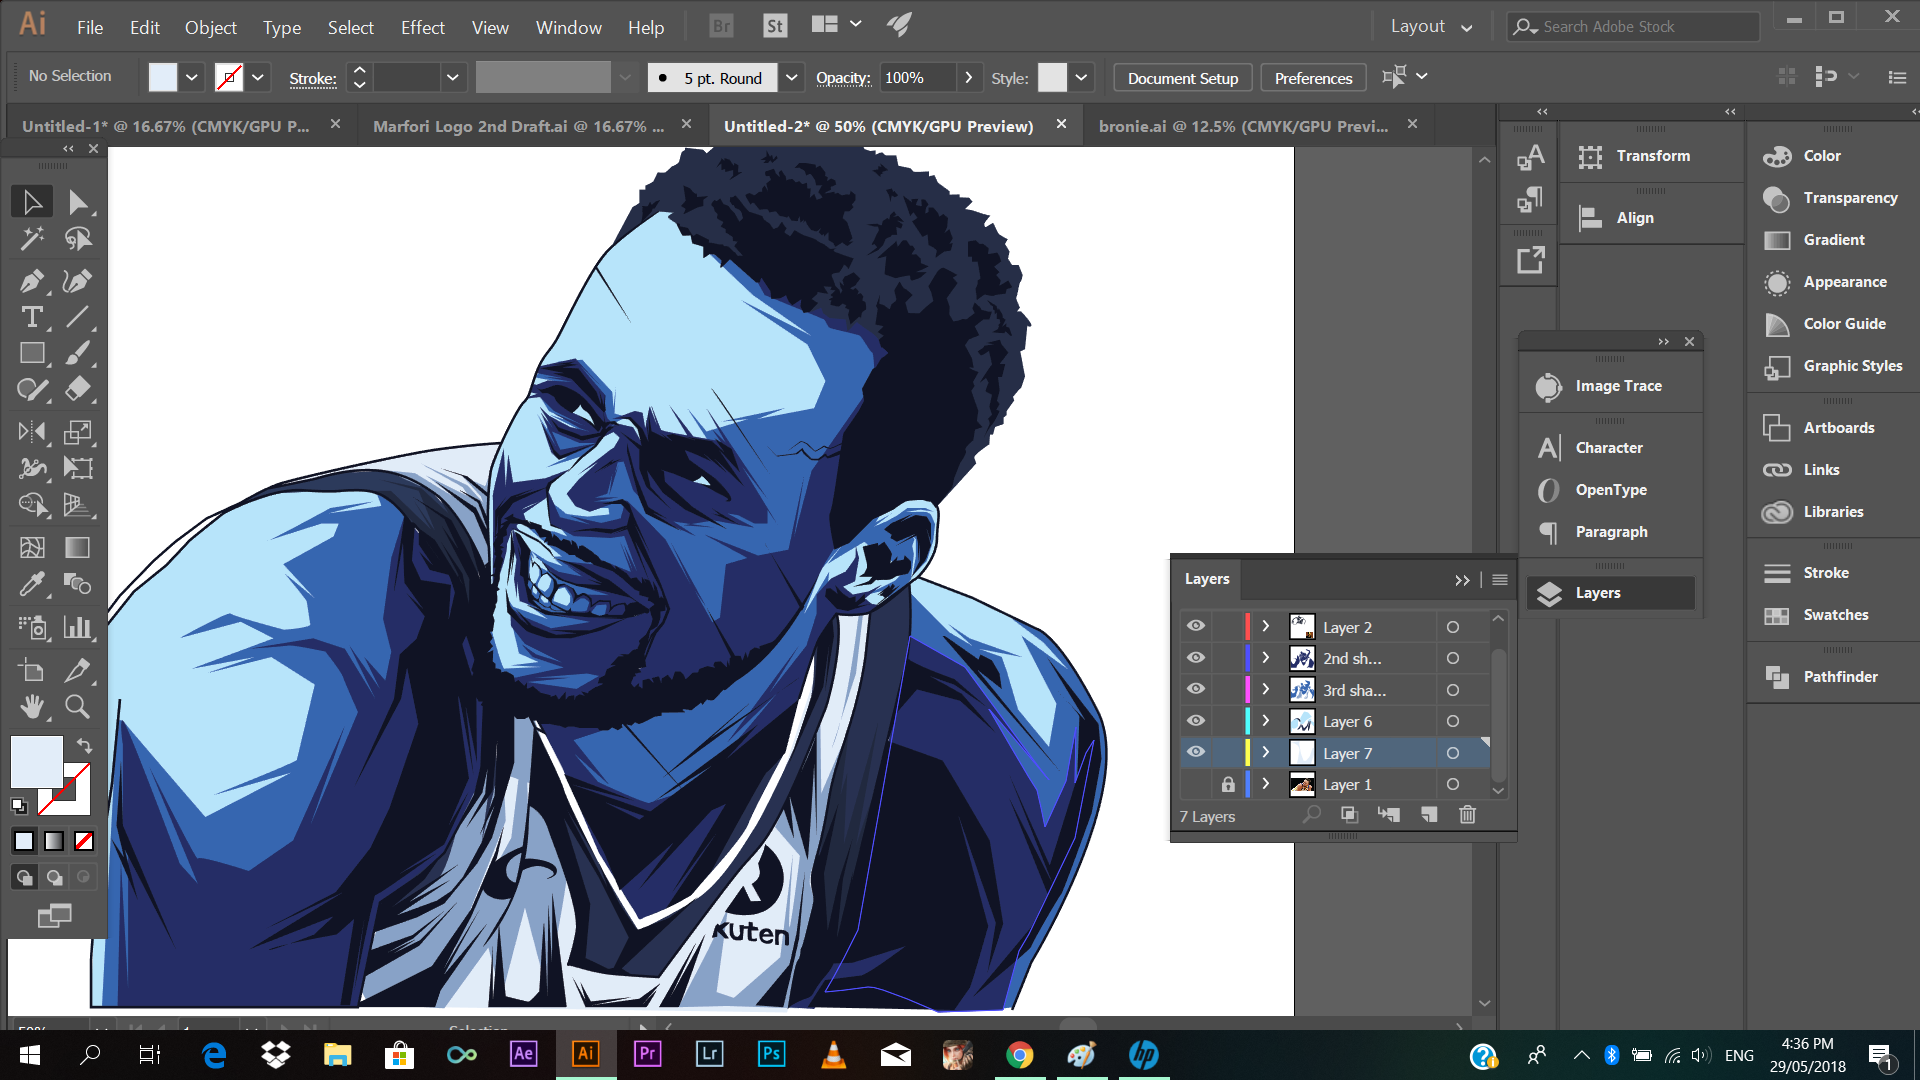Toggle visibility of Layer 6
This screenshot has width=1920, height=1080.
[x=1196, y=721]
